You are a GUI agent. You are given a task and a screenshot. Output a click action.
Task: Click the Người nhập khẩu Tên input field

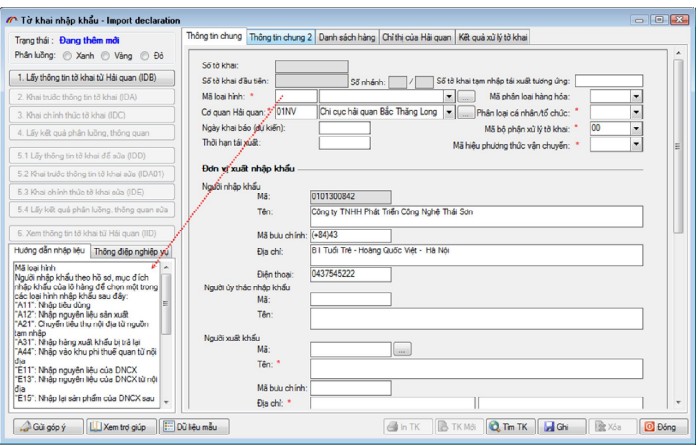(x=475, y=216)
